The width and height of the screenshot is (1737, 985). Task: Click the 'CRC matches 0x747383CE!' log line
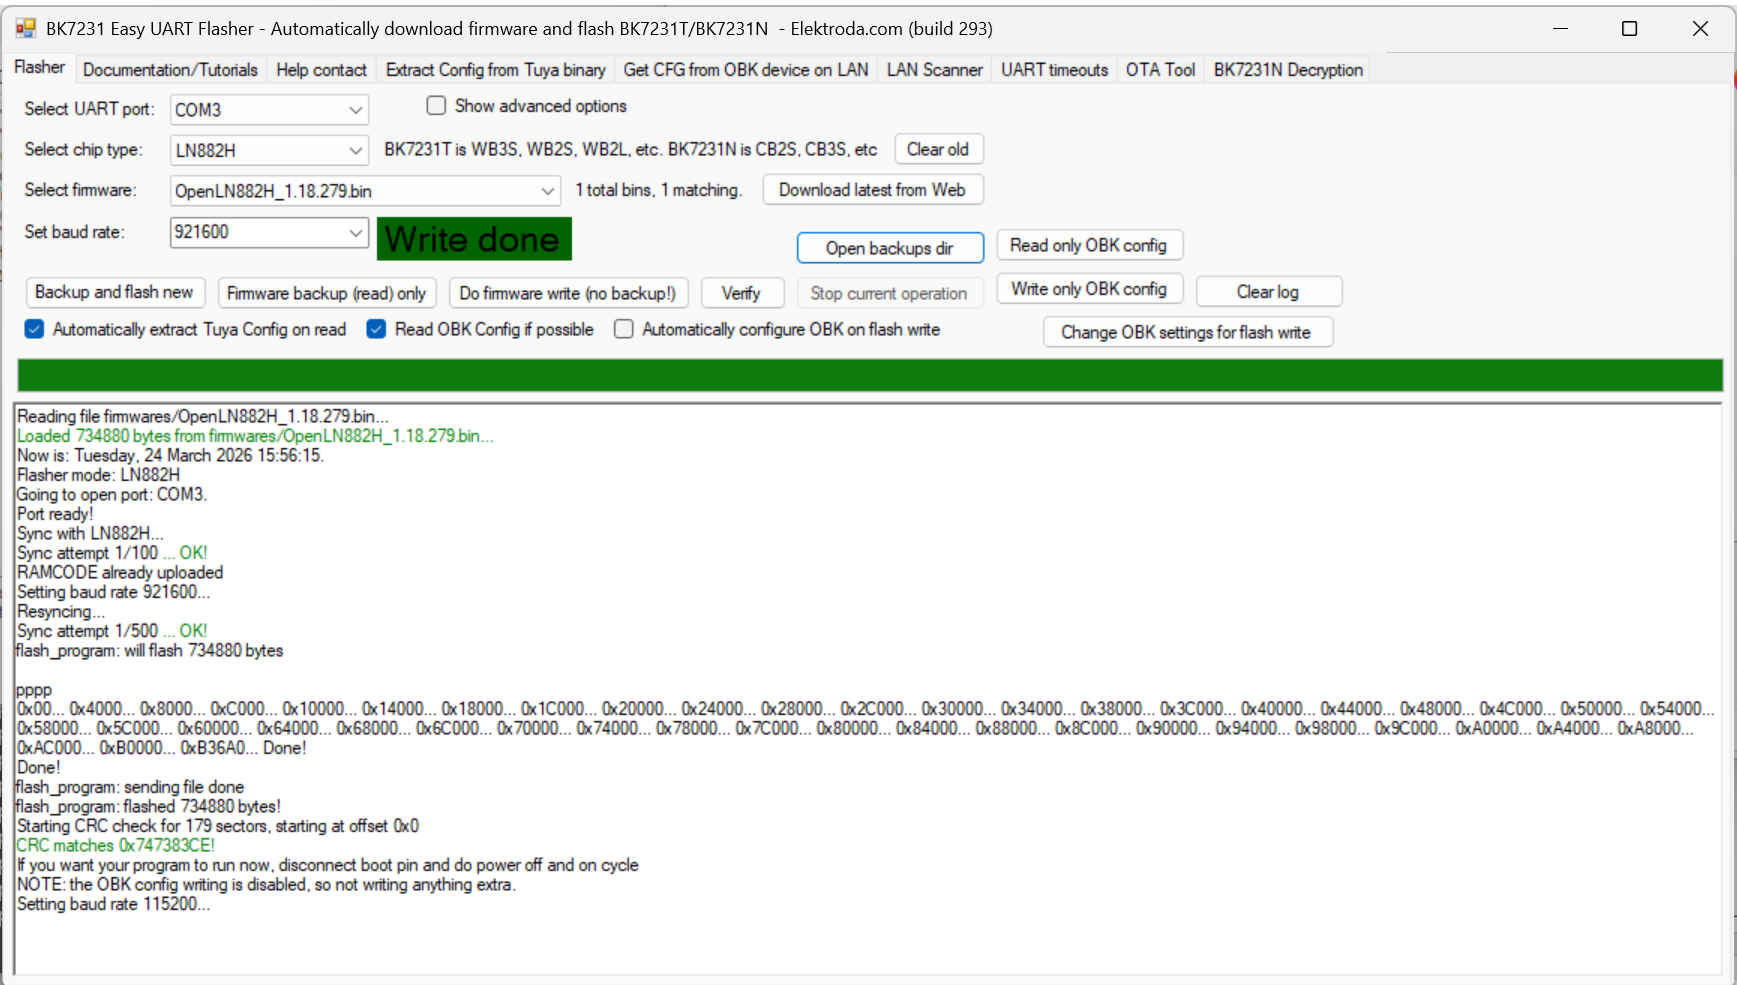(x=116, y=845)
